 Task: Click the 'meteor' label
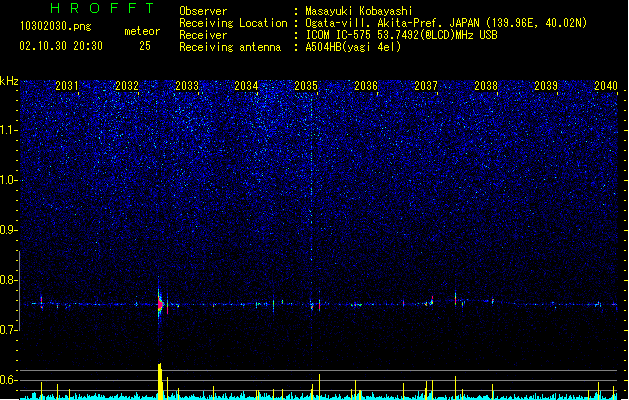point(142,31)
